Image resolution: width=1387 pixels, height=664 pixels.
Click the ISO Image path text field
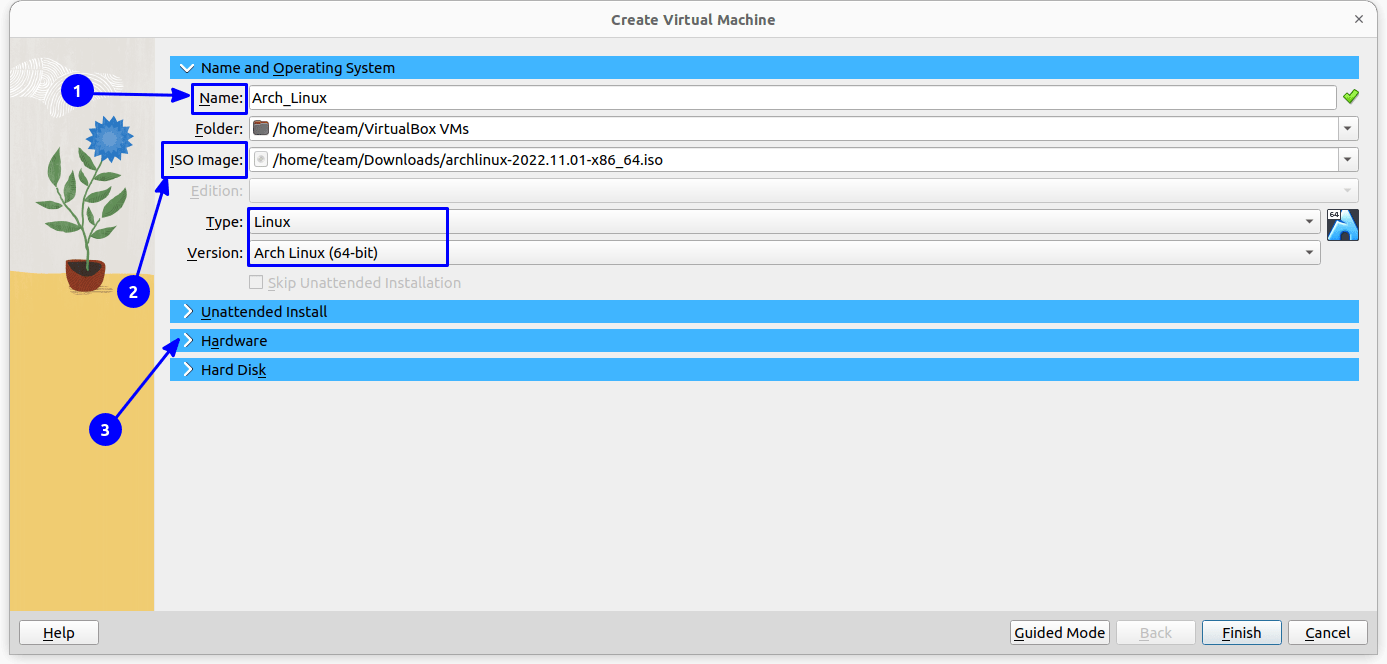[x=700, y=159]
